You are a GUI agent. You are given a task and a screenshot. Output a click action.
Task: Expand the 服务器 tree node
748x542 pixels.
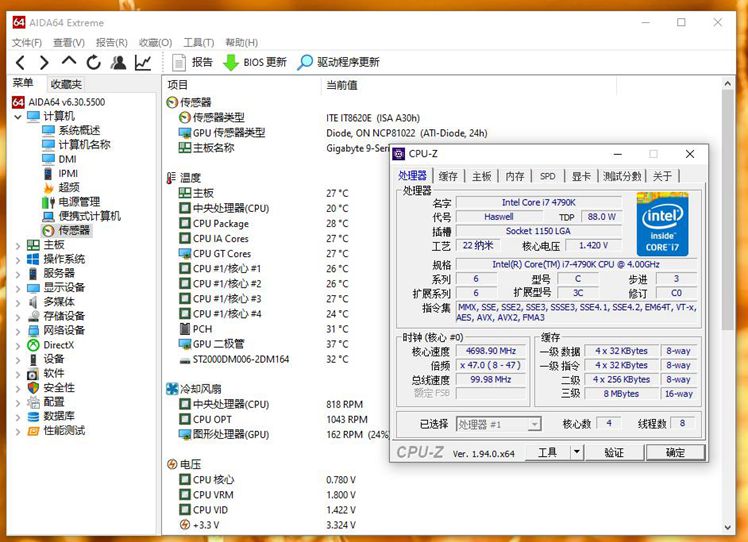pos(18,274)
